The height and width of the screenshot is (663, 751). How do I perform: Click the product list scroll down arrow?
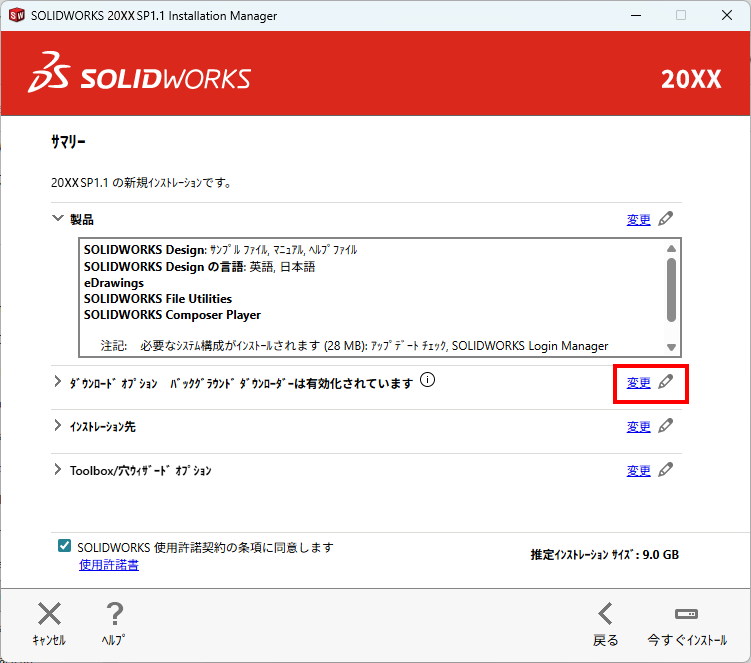click(671, 347)
